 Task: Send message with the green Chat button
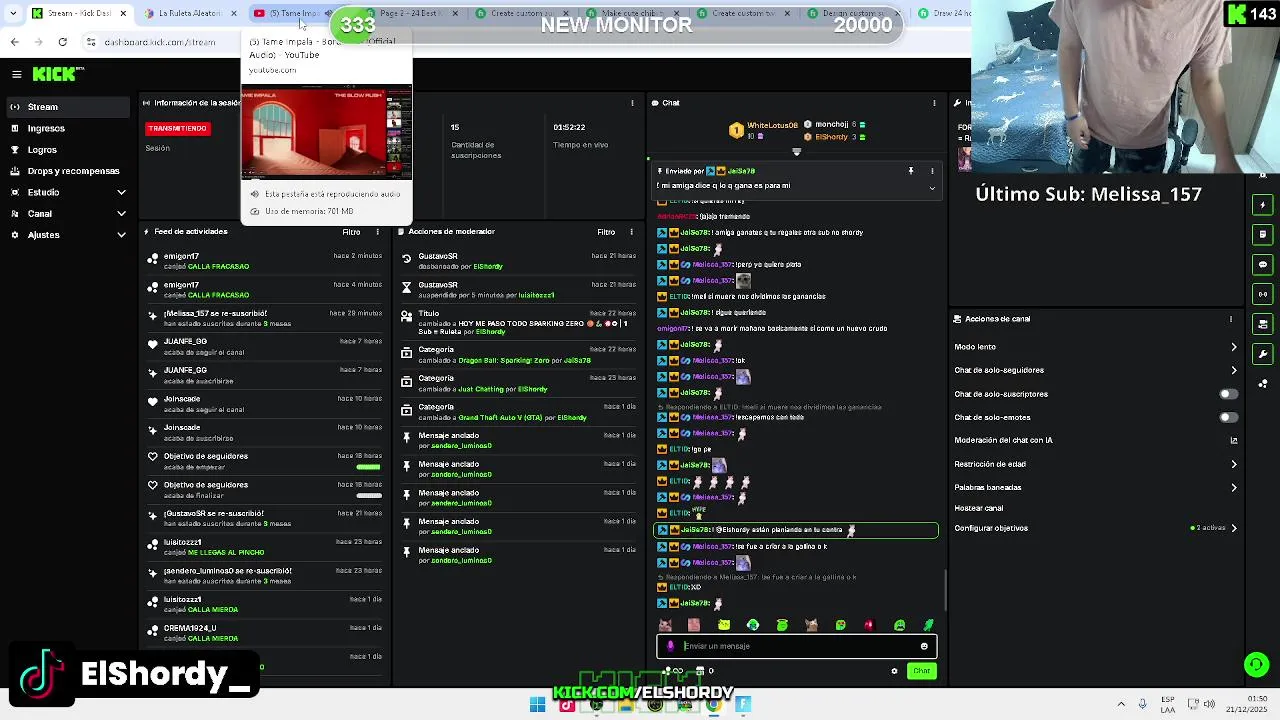(x=921, y=671)
